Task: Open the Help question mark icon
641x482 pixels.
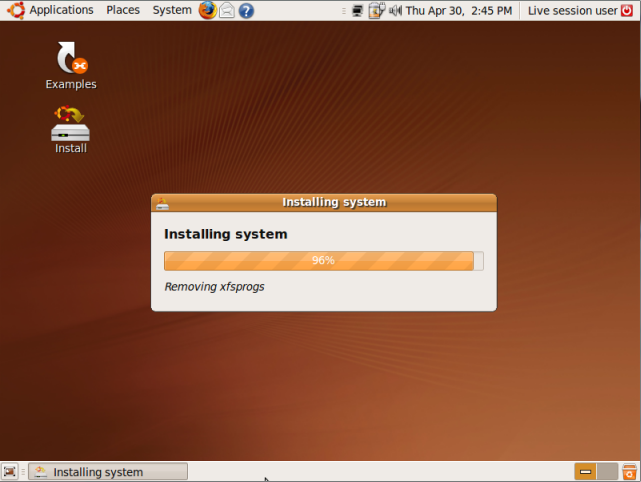Action: click(x=246, y=11)
